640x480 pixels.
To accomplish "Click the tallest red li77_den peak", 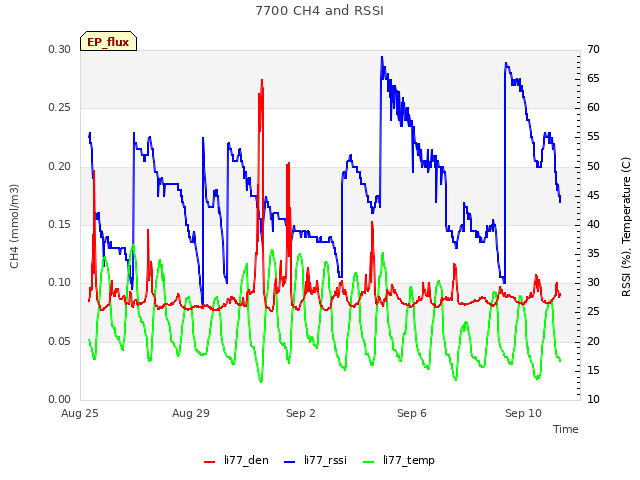I will (x=262, y=81).
